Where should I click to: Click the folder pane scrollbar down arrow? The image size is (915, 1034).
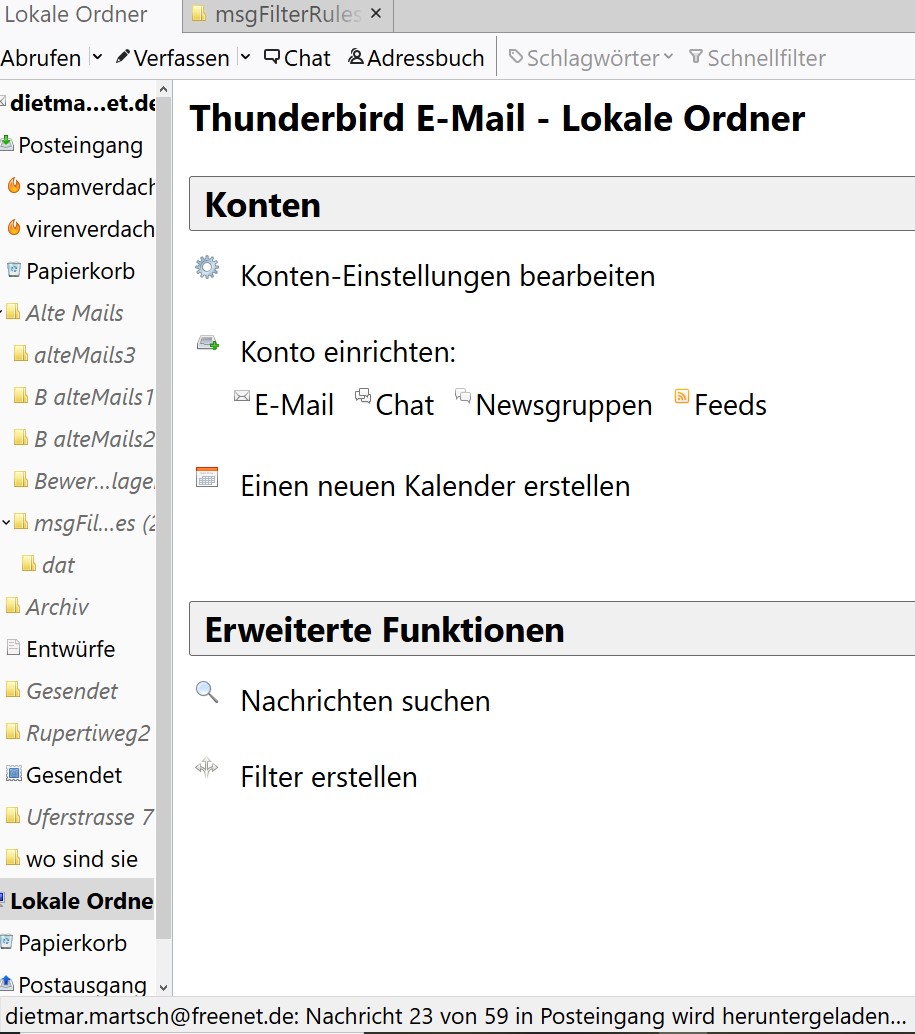164,987
